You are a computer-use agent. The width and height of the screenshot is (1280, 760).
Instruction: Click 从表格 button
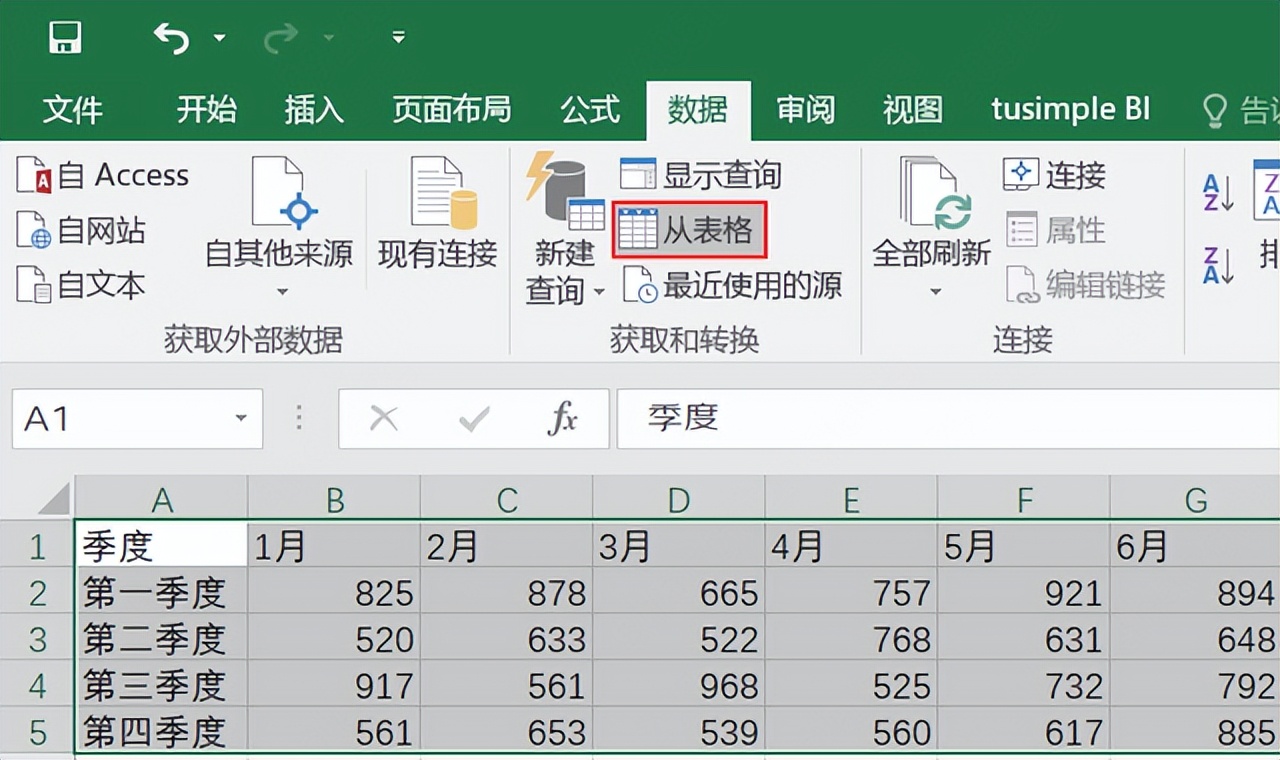point(690,231)
